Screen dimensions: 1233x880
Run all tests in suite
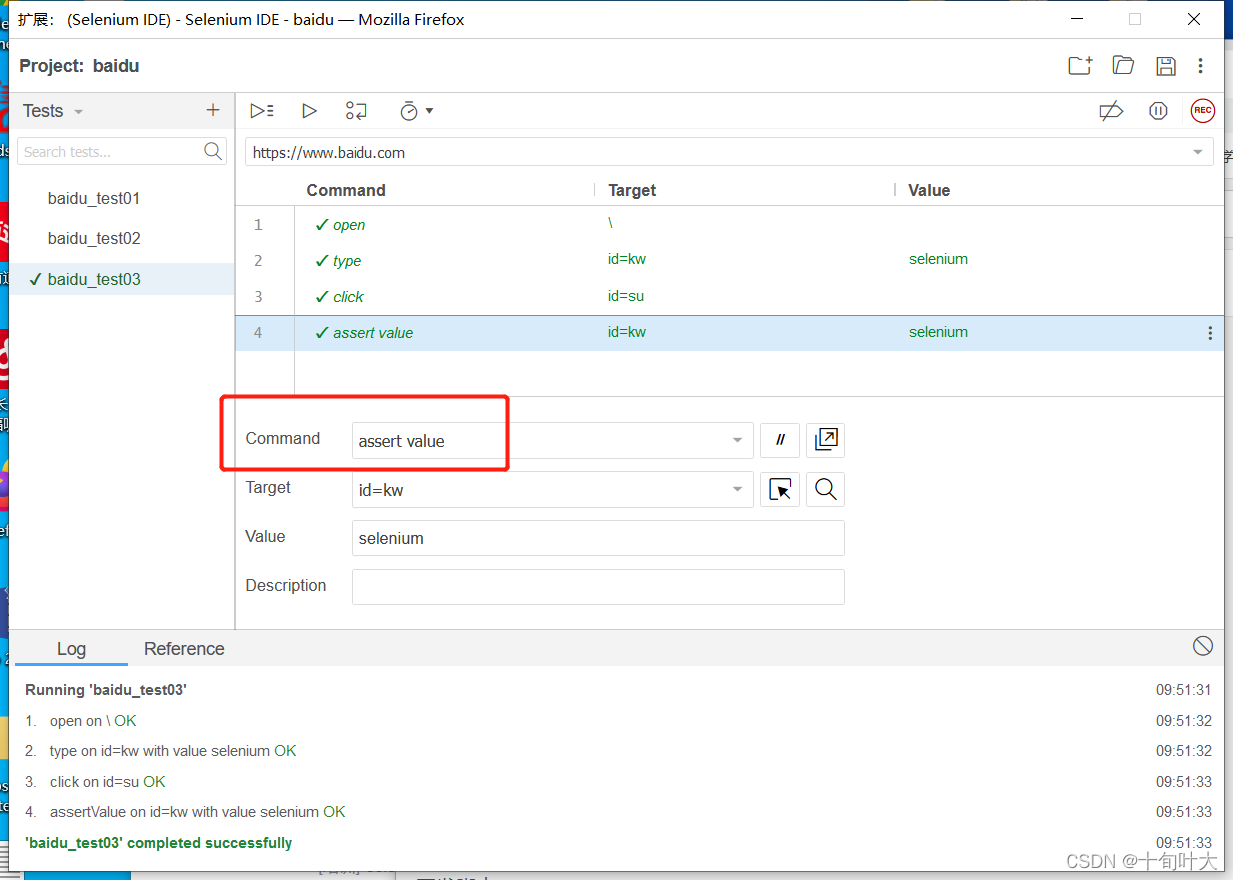262,111
